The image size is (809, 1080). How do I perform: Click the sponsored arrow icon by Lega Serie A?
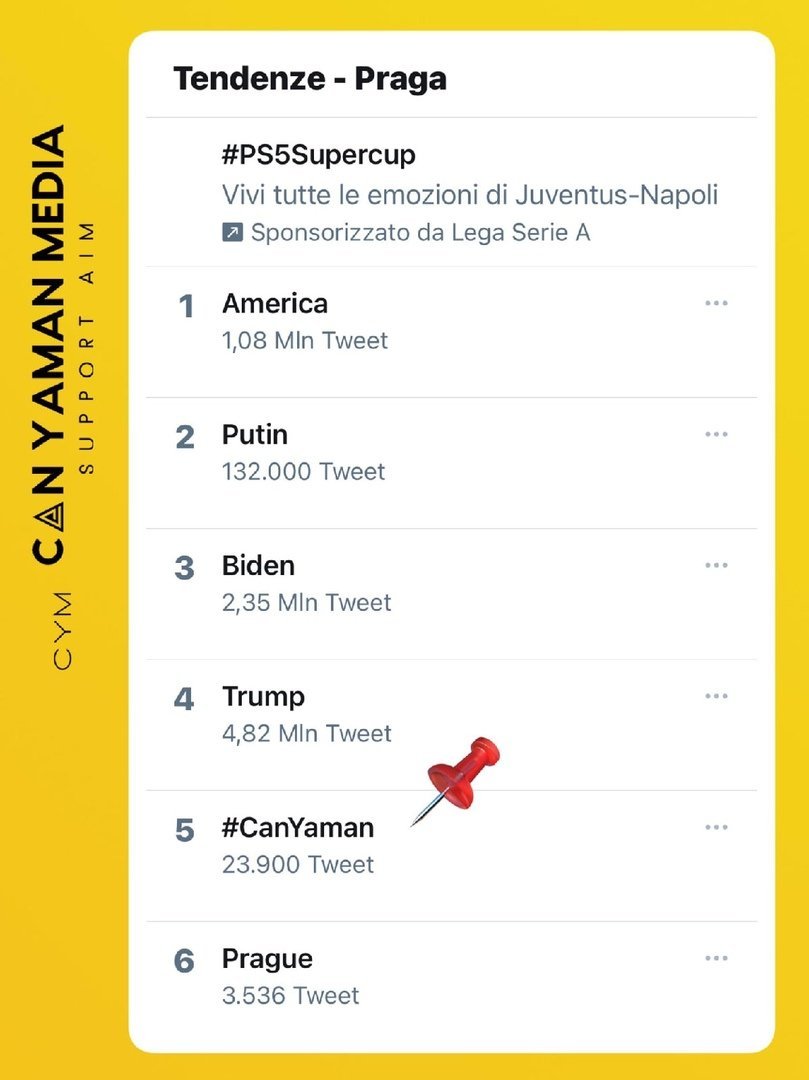(x=232, y=233)
